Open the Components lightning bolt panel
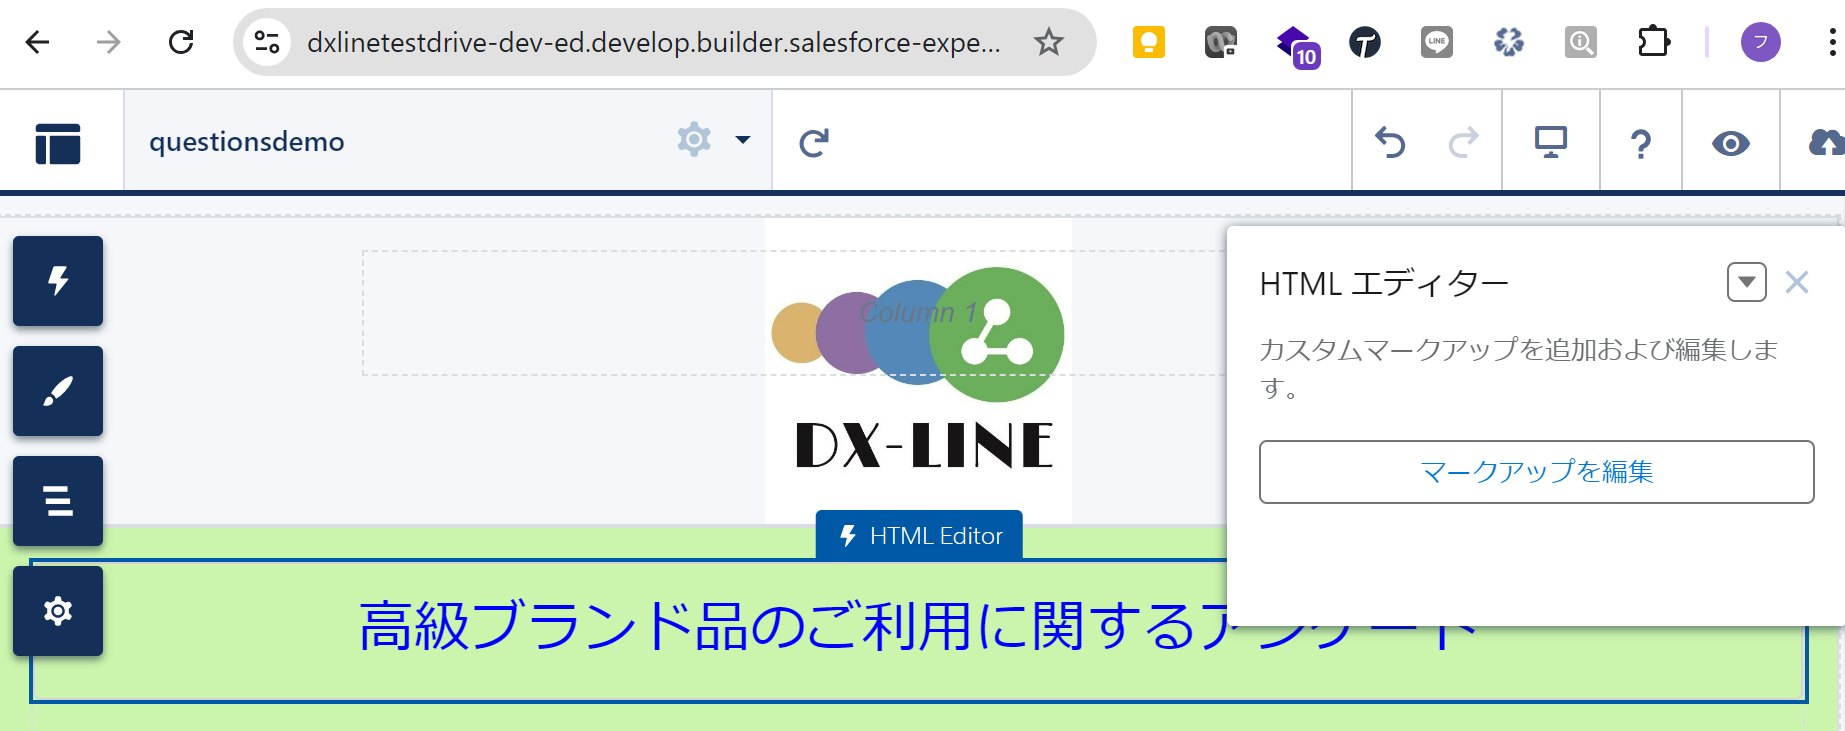The image size is (1845, 731). pos(58,281)
